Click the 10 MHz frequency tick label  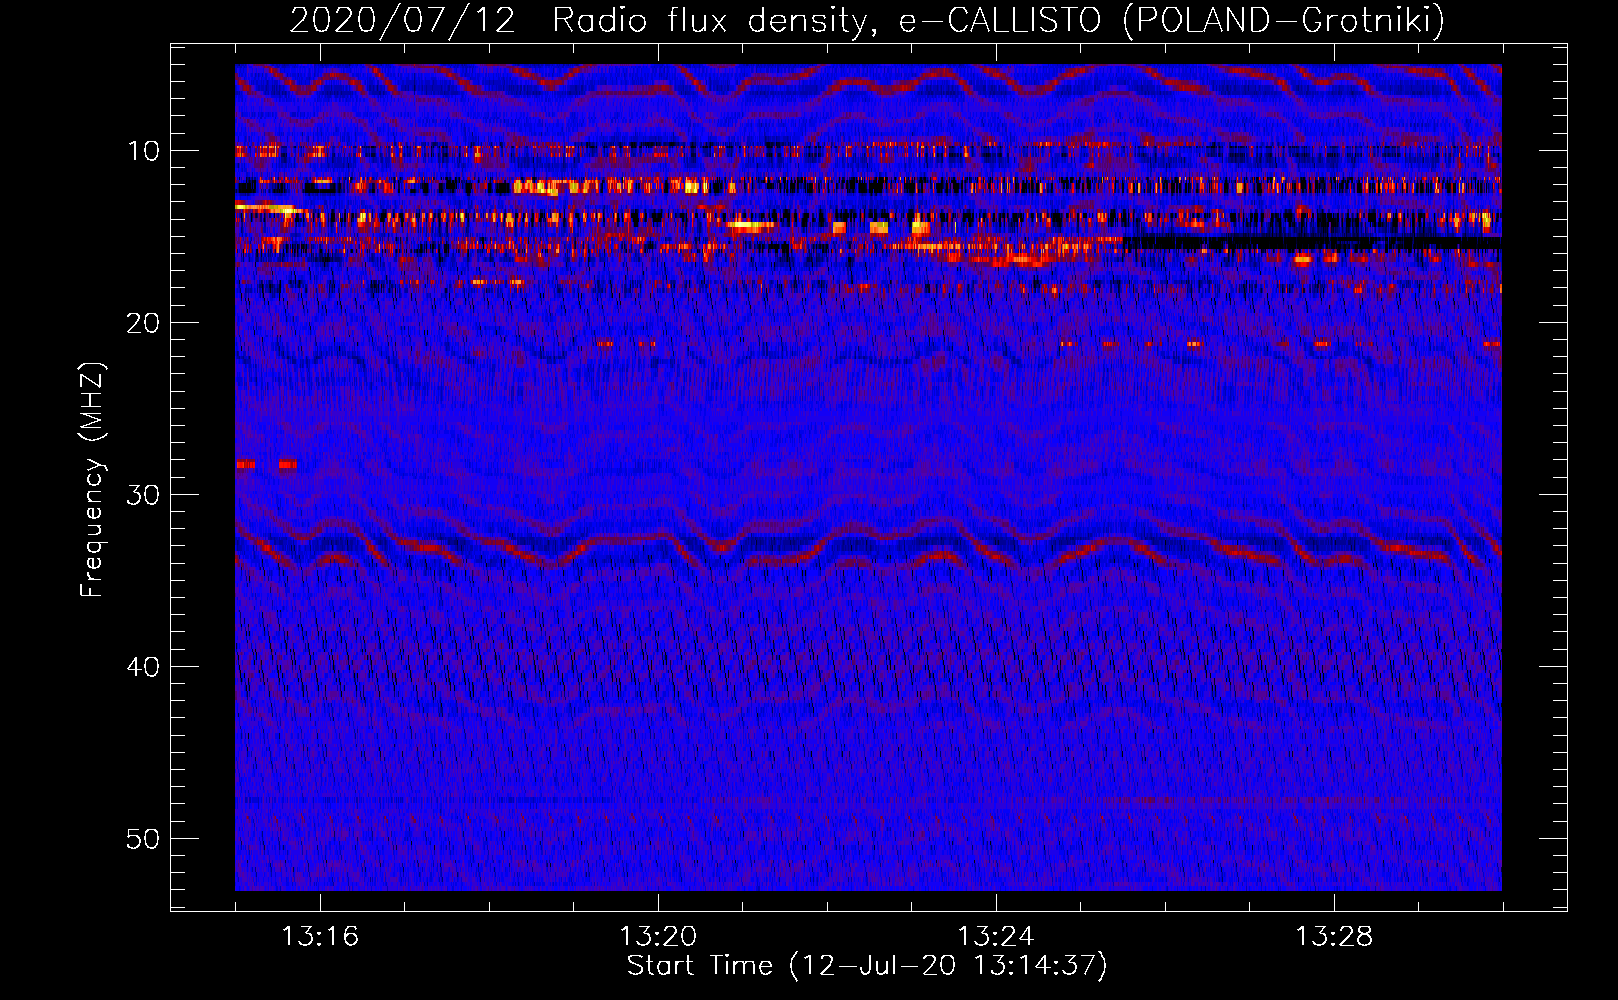(x=144, y=151)
